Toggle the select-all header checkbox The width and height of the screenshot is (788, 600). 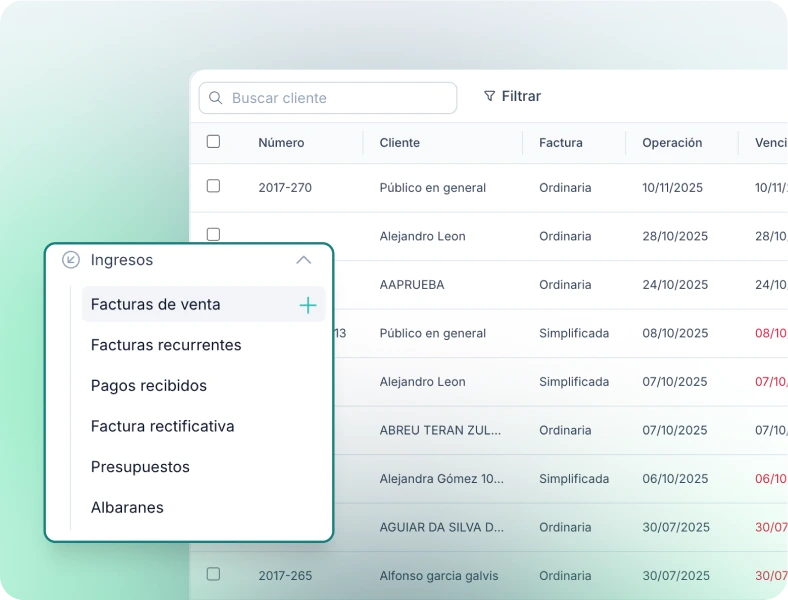(x=214, y=142)
